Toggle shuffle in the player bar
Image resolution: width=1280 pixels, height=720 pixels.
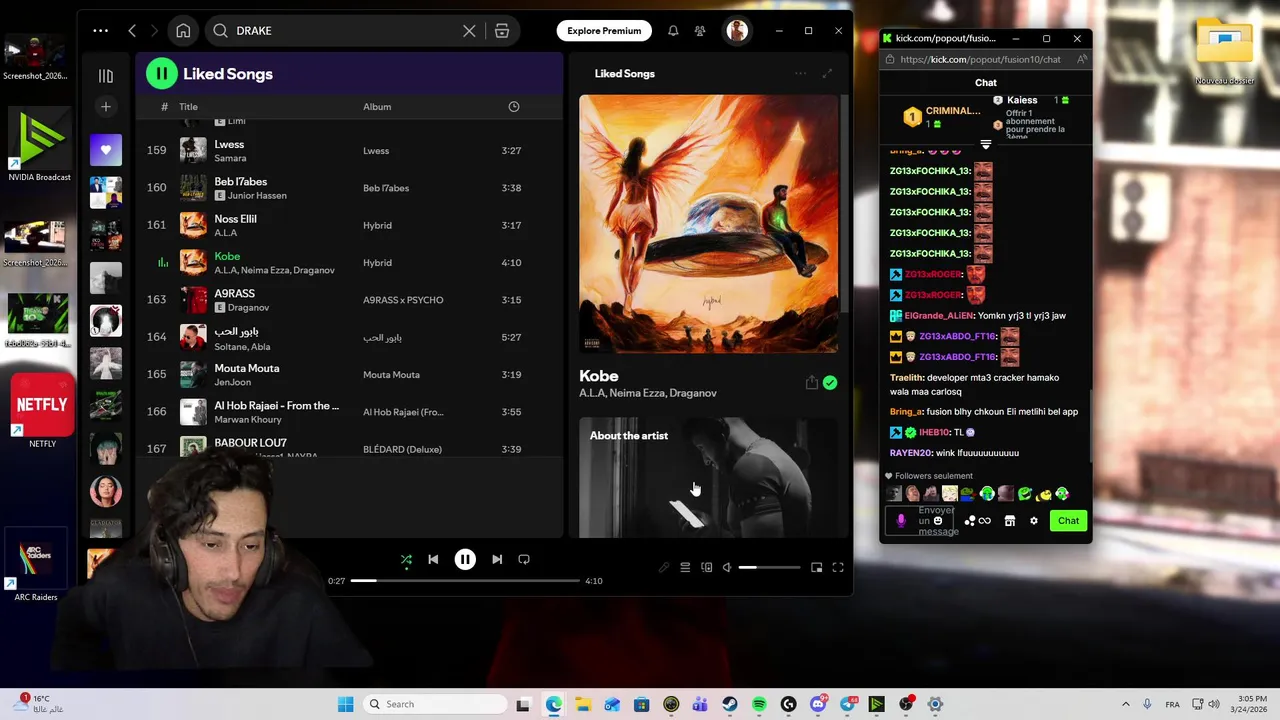(x=406, y=559)
